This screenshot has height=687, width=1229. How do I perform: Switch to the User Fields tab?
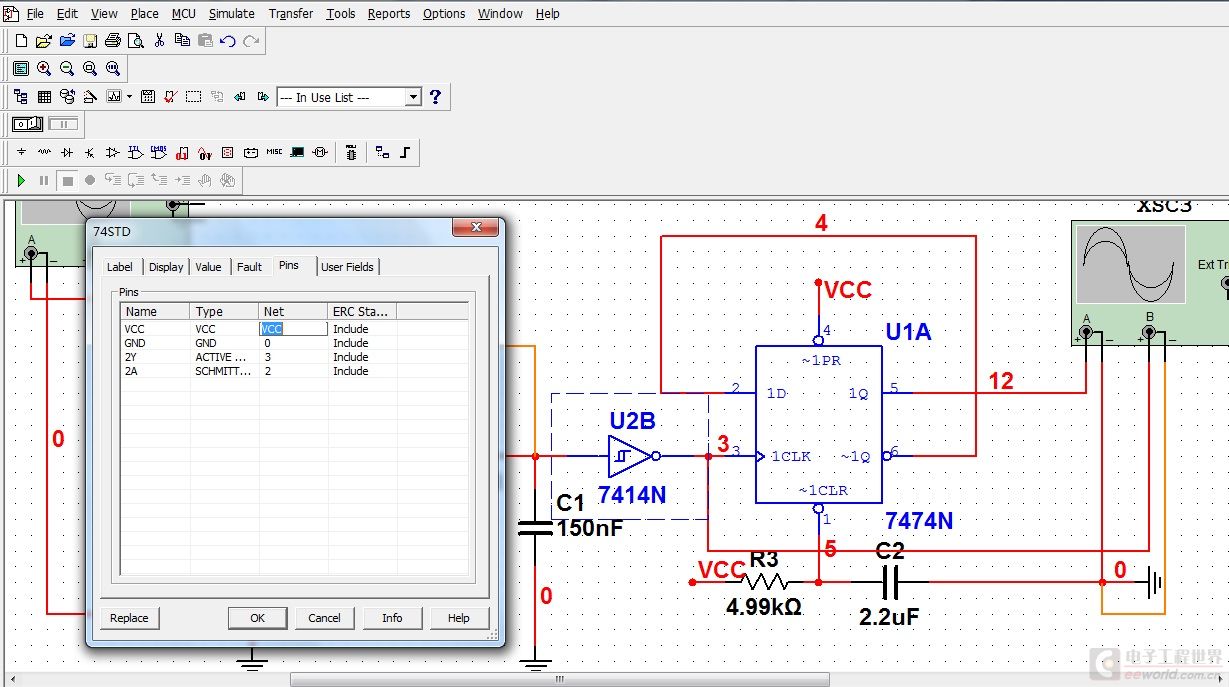(348, 267)
